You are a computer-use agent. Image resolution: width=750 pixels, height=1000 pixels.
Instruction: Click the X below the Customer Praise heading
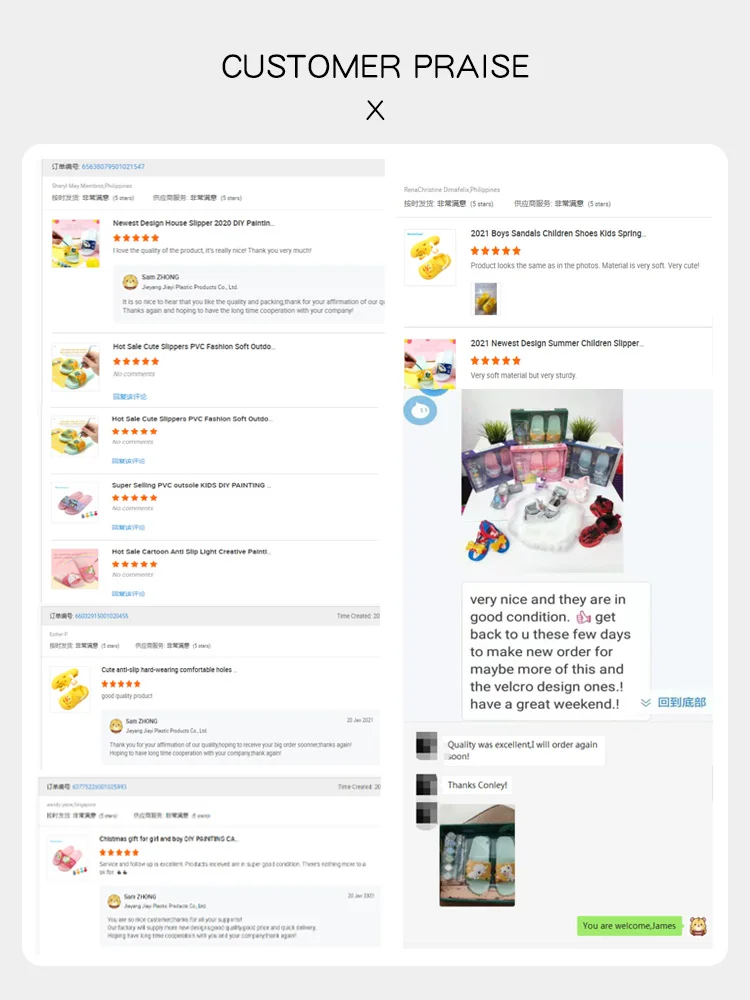(375, 110)
